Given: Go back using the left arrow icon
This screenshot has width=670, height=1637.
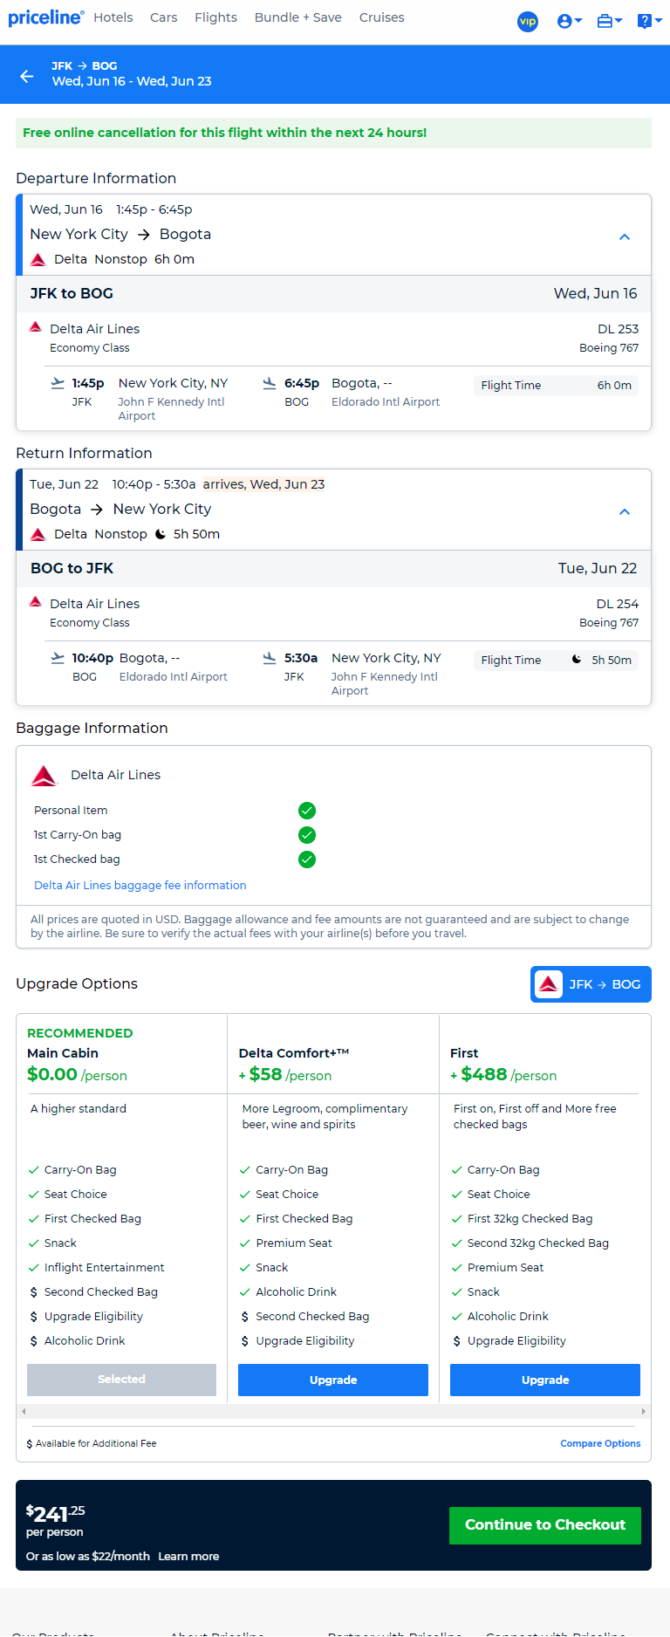Looking at the screenshot, I should [x=27, y=75].
